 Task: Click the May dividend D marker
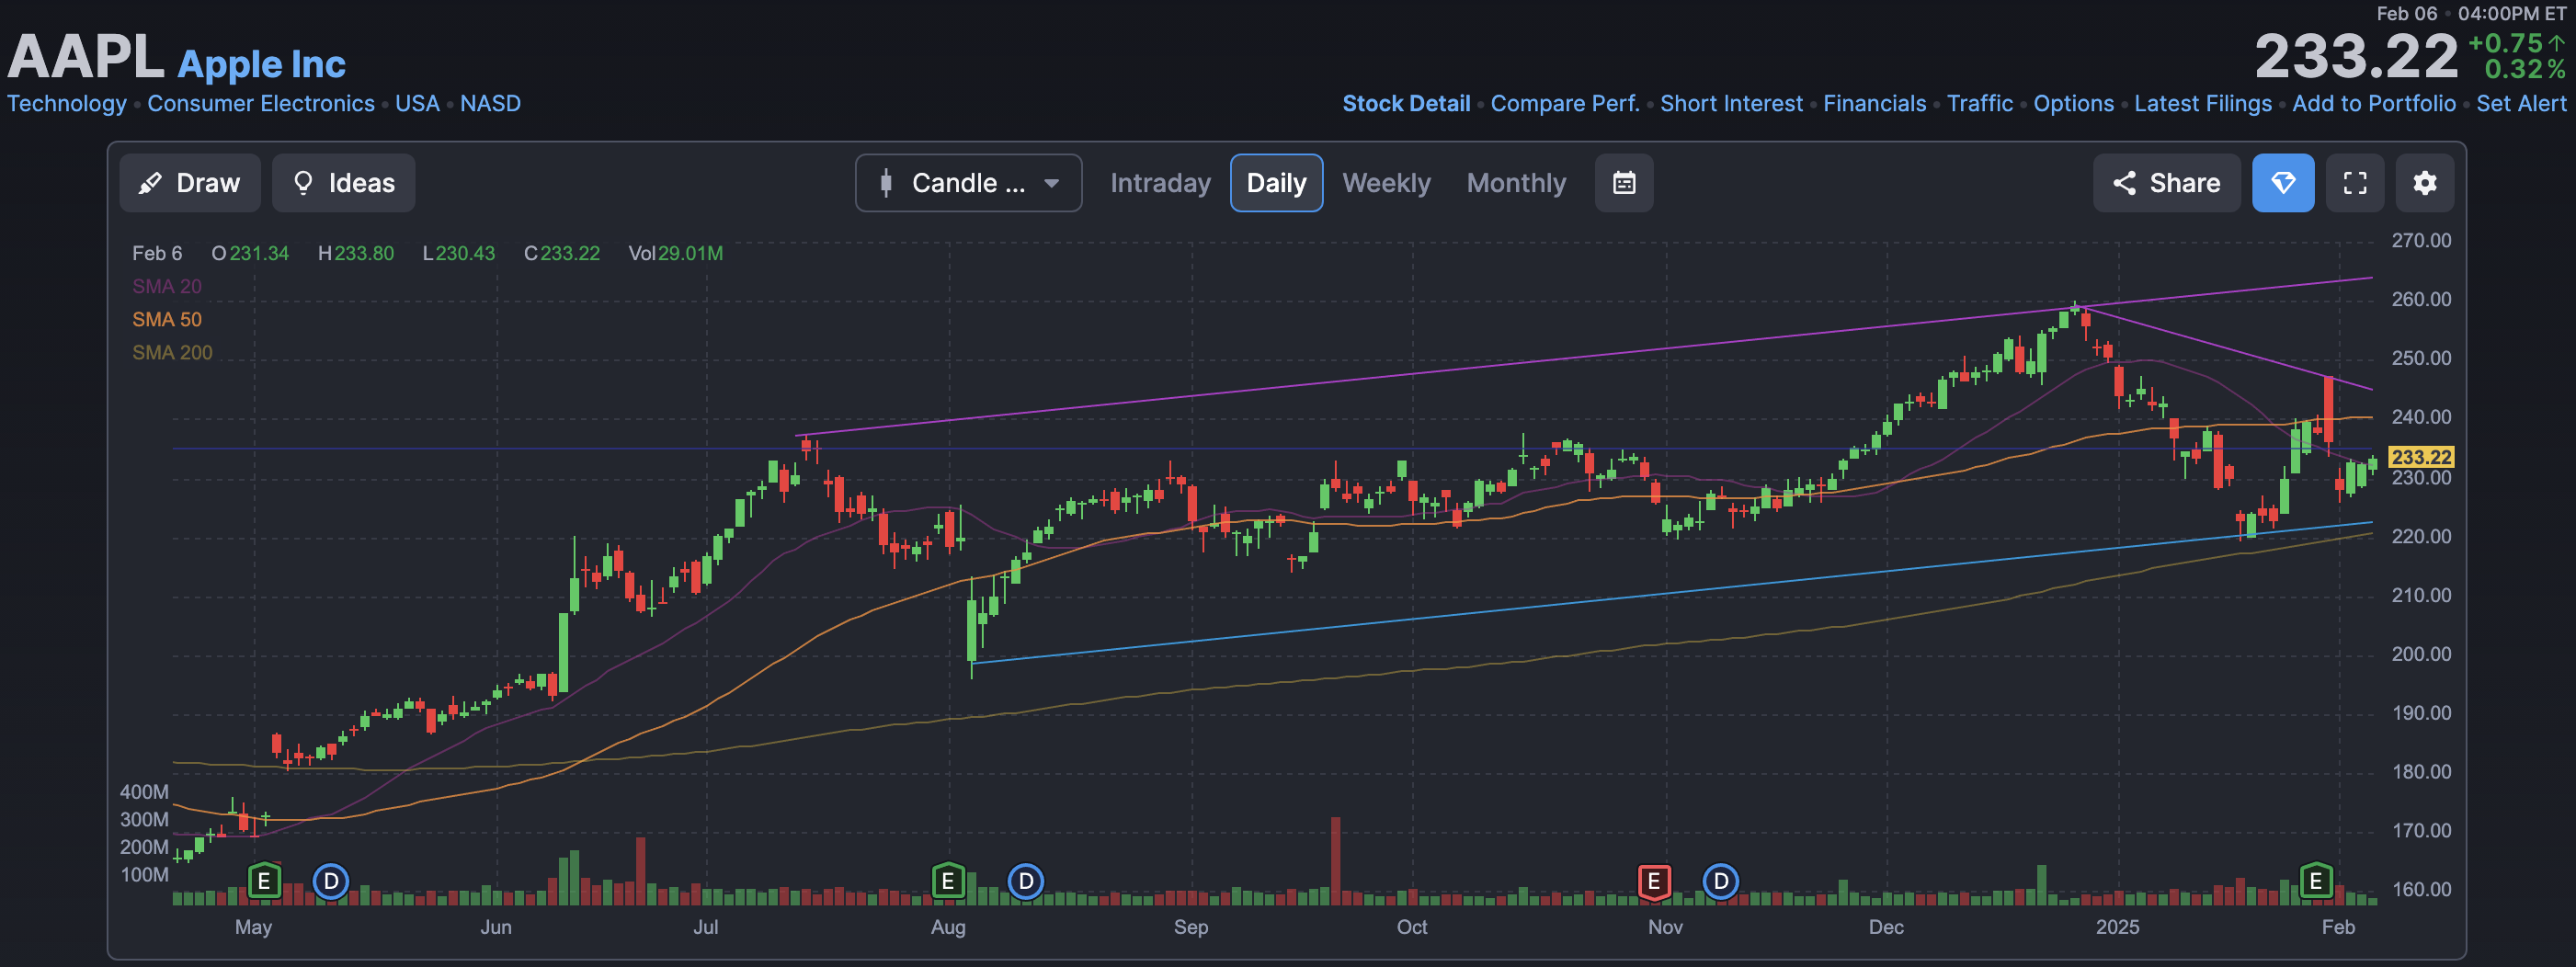331,881
